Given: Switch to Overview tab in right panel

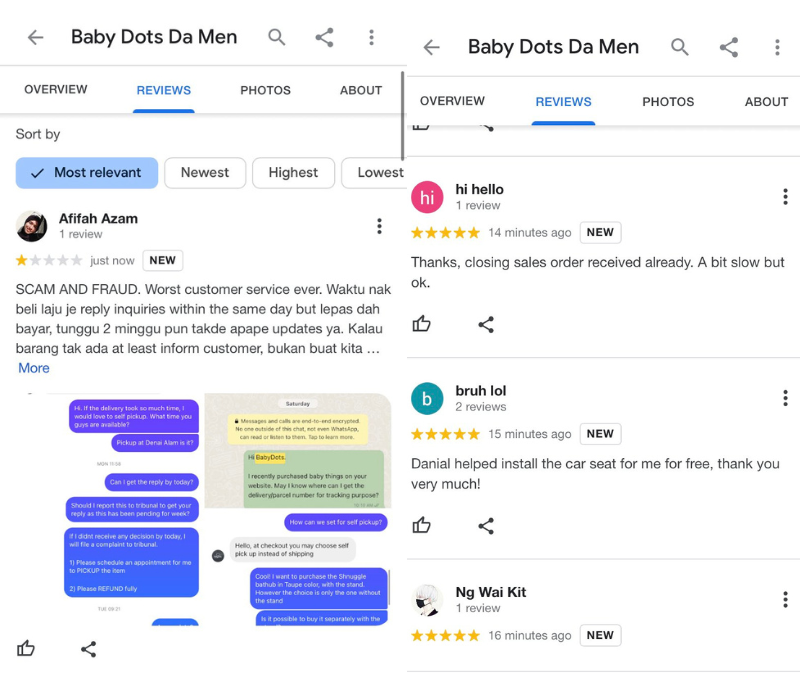Looking at the screenshot, I should click(452, 101).
